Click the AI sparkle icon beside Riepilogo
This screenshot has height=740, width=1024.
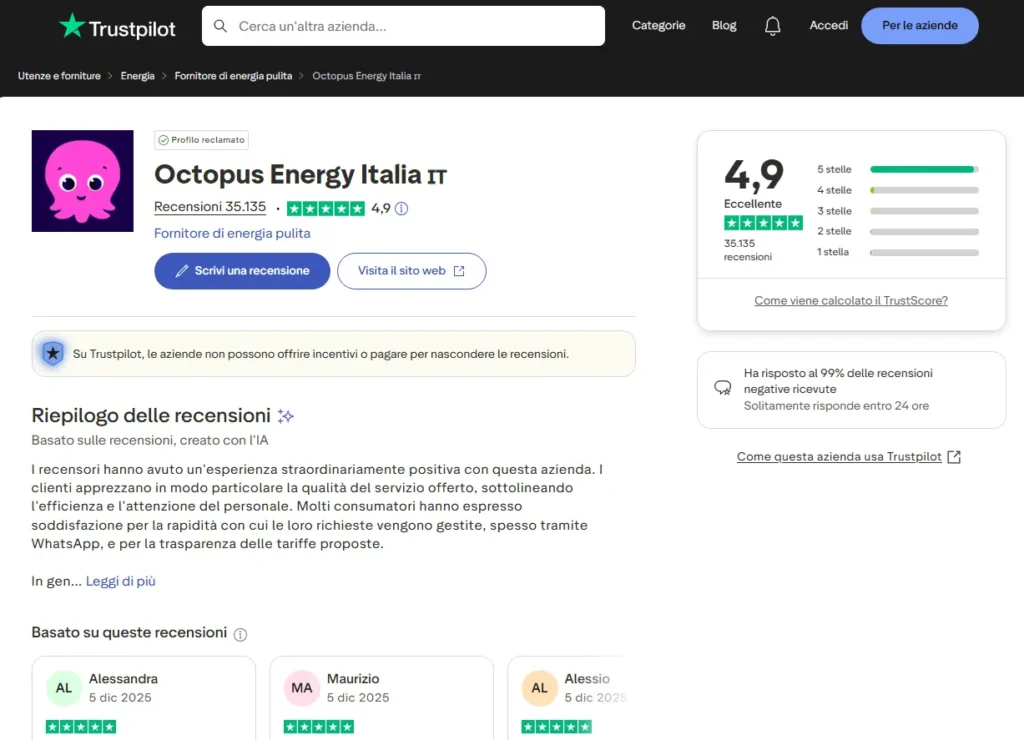pos(286,416)
